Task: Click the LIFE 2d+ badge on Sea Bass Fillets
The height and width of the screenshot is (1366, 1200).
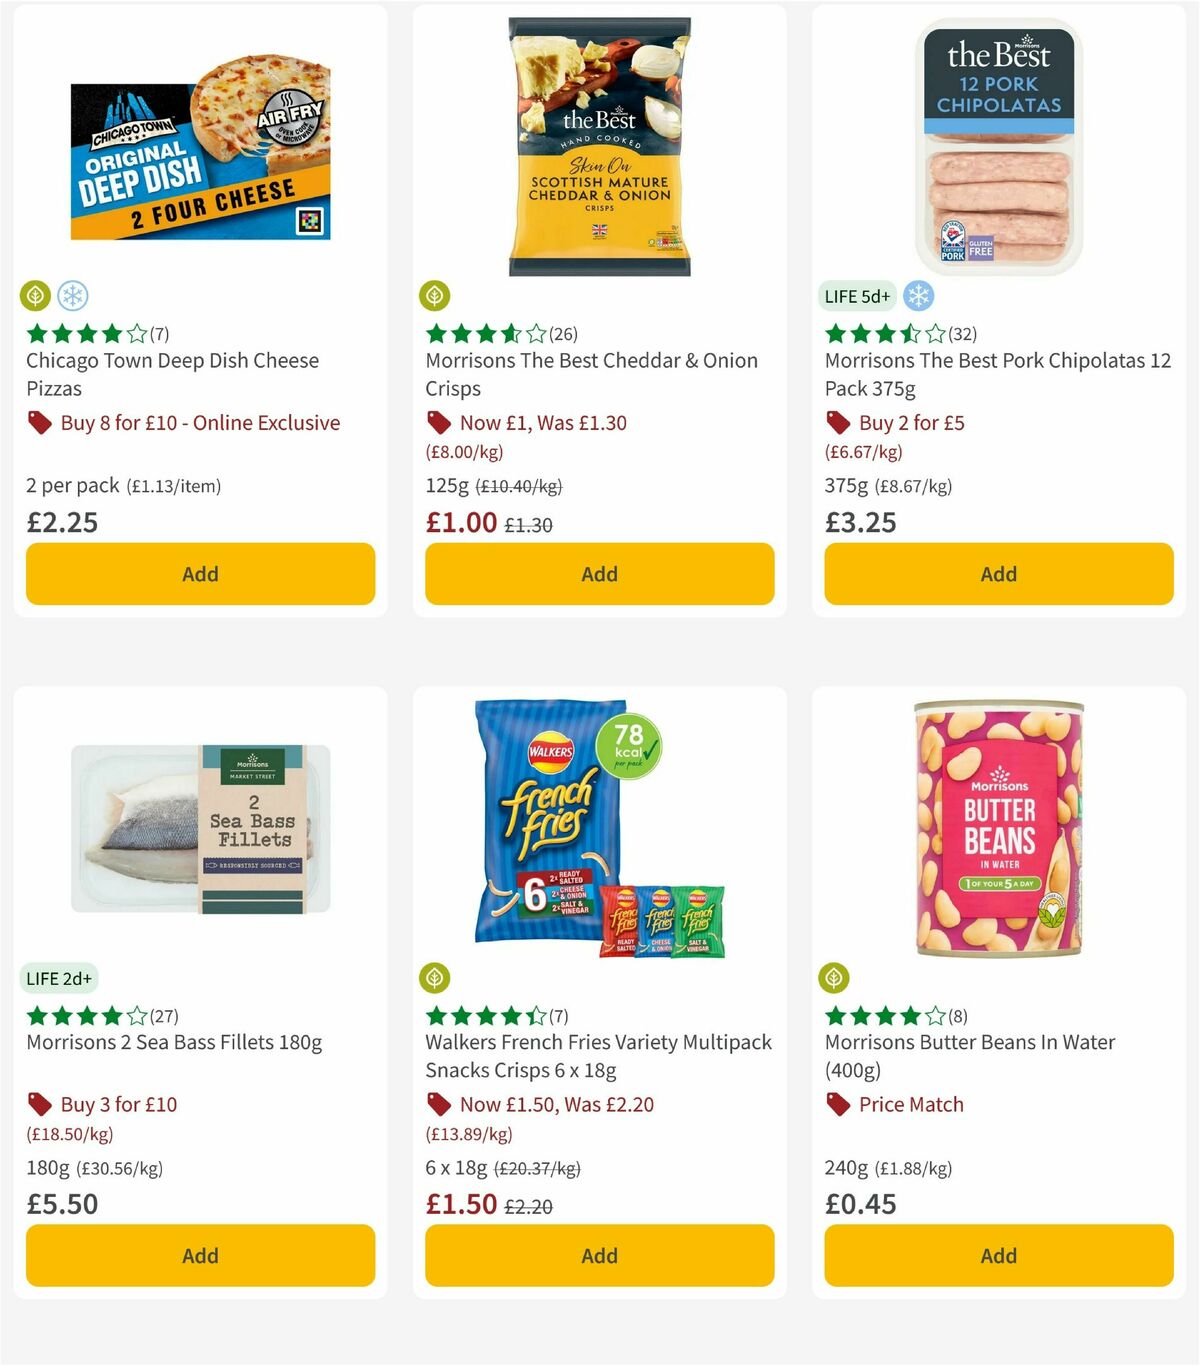Action: point(59,978)
